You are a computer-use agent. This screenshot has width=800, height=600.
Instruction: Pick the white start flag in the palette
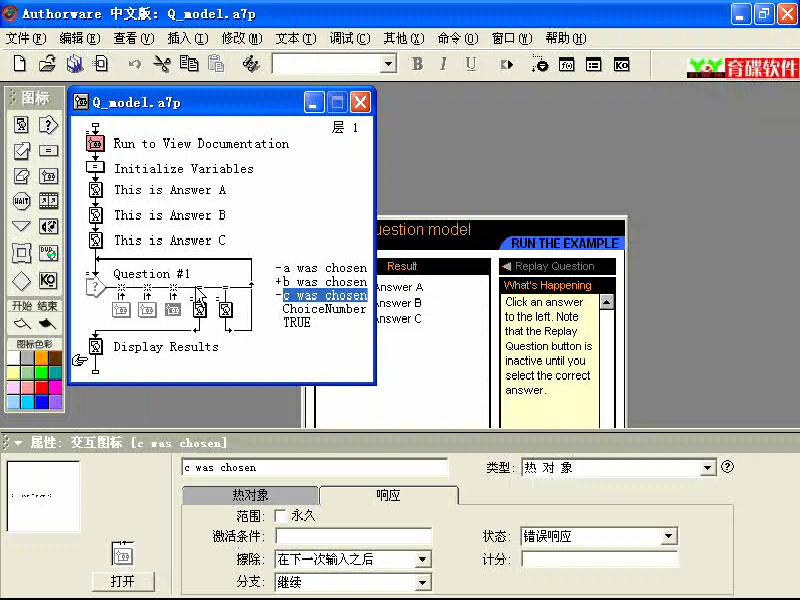pyautogui.click(x=21, y=323)
